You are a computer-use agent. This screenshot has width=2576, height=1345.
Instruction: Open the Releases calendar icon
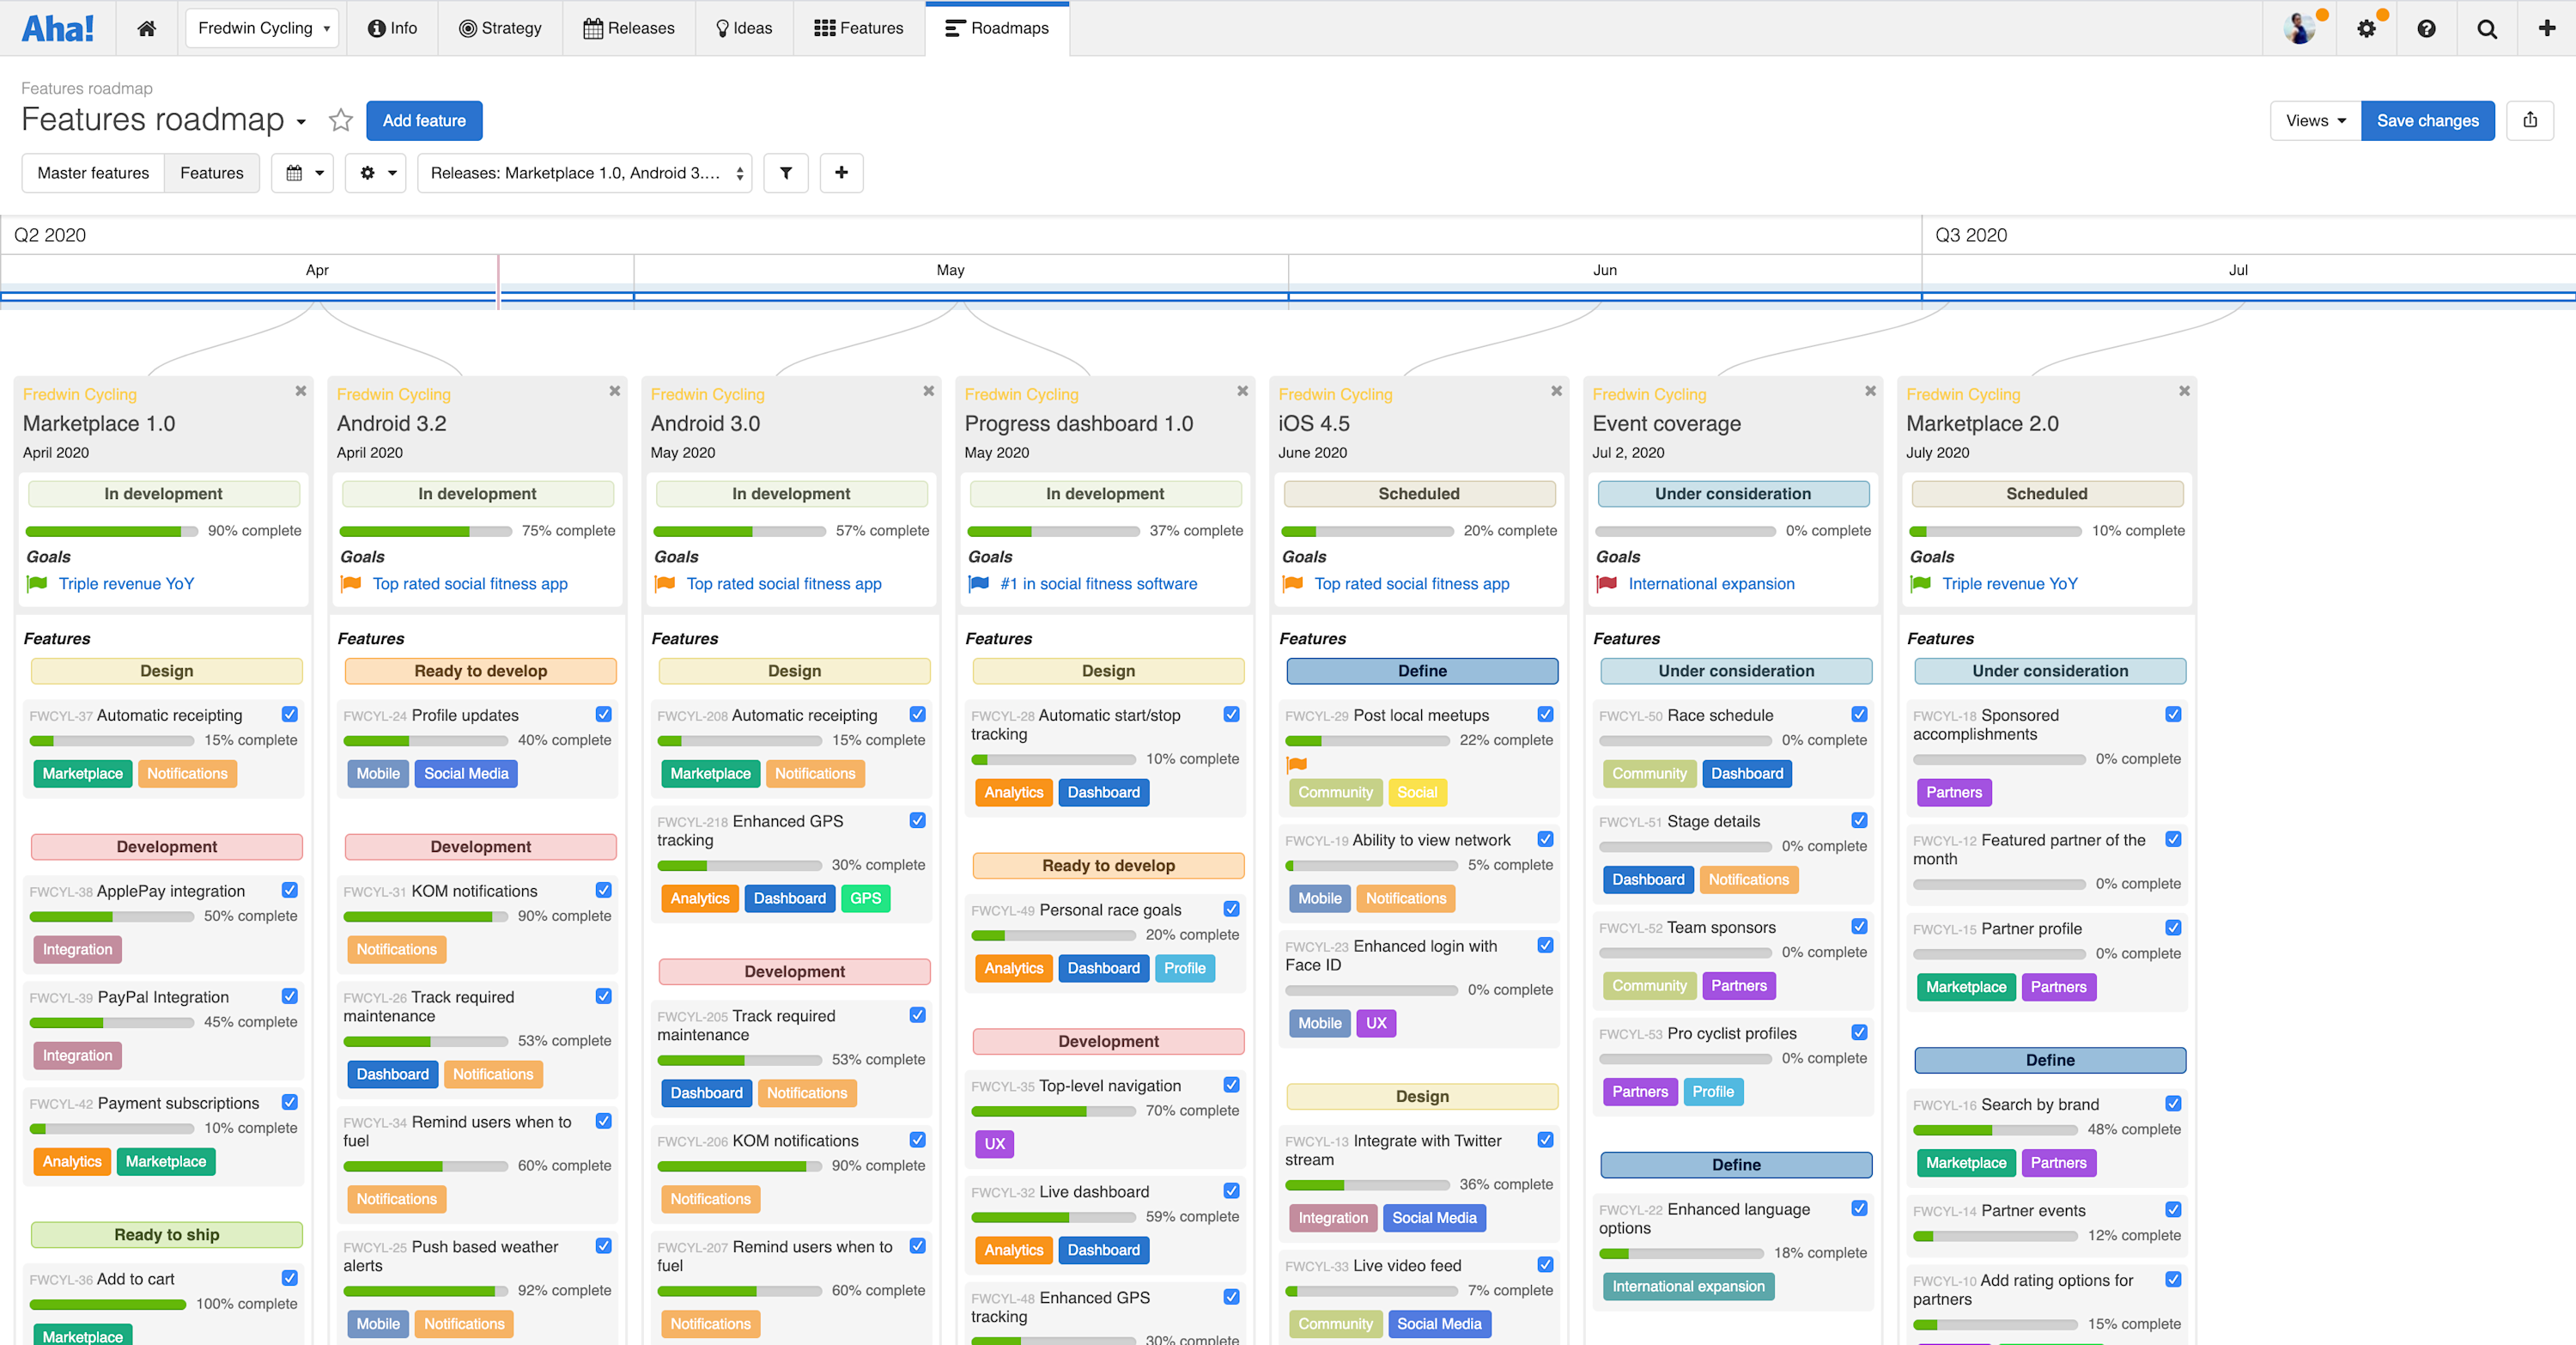594,28
